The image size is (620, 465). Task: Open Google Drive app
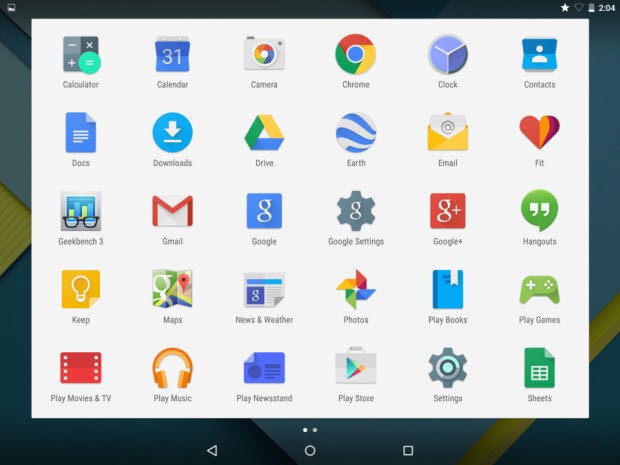(264, 132)
